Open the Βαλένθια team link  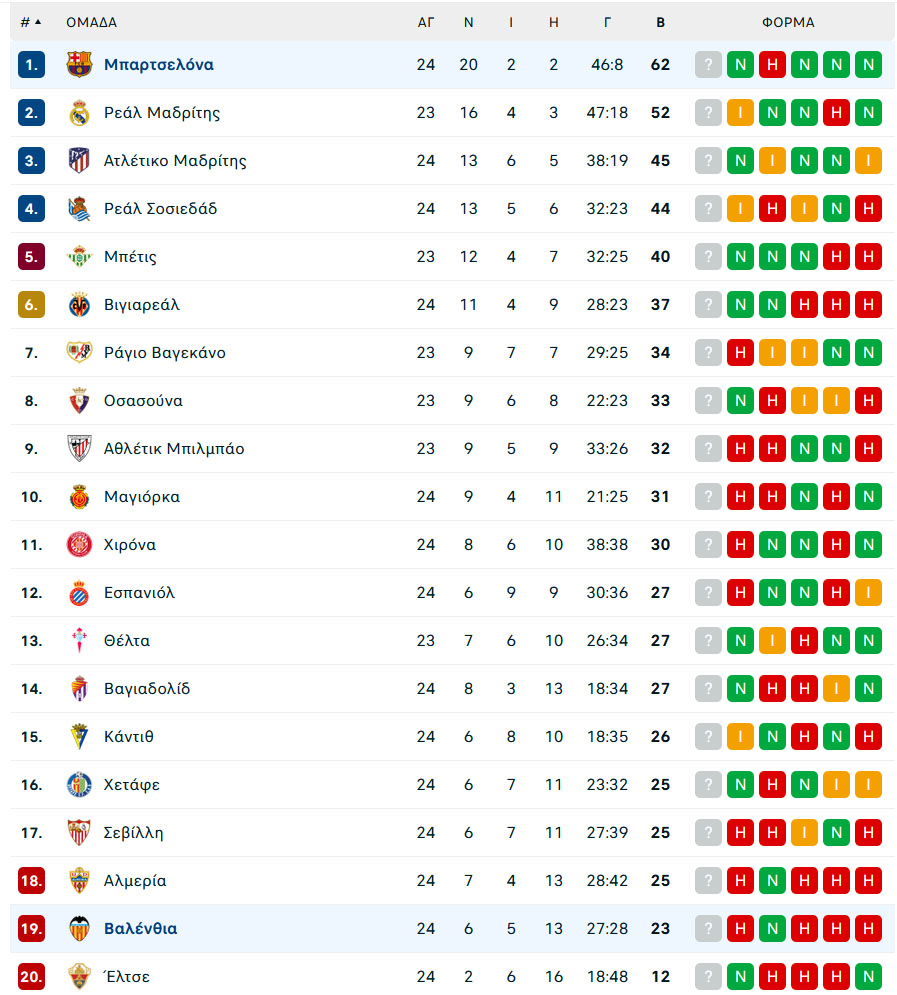(140, 929)
